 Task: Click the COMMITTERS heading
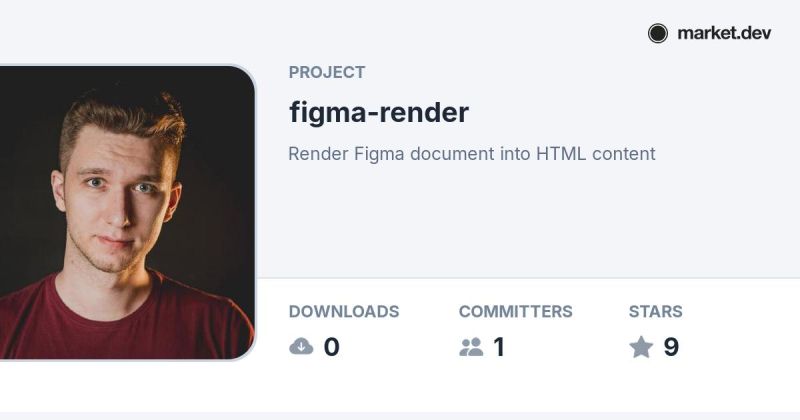[516, 311]
